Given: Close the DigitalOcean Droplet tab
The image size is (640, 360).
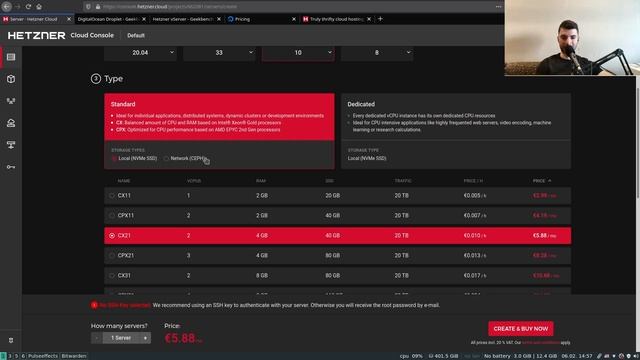Looking at the screenshot, I should pos(144,19).
